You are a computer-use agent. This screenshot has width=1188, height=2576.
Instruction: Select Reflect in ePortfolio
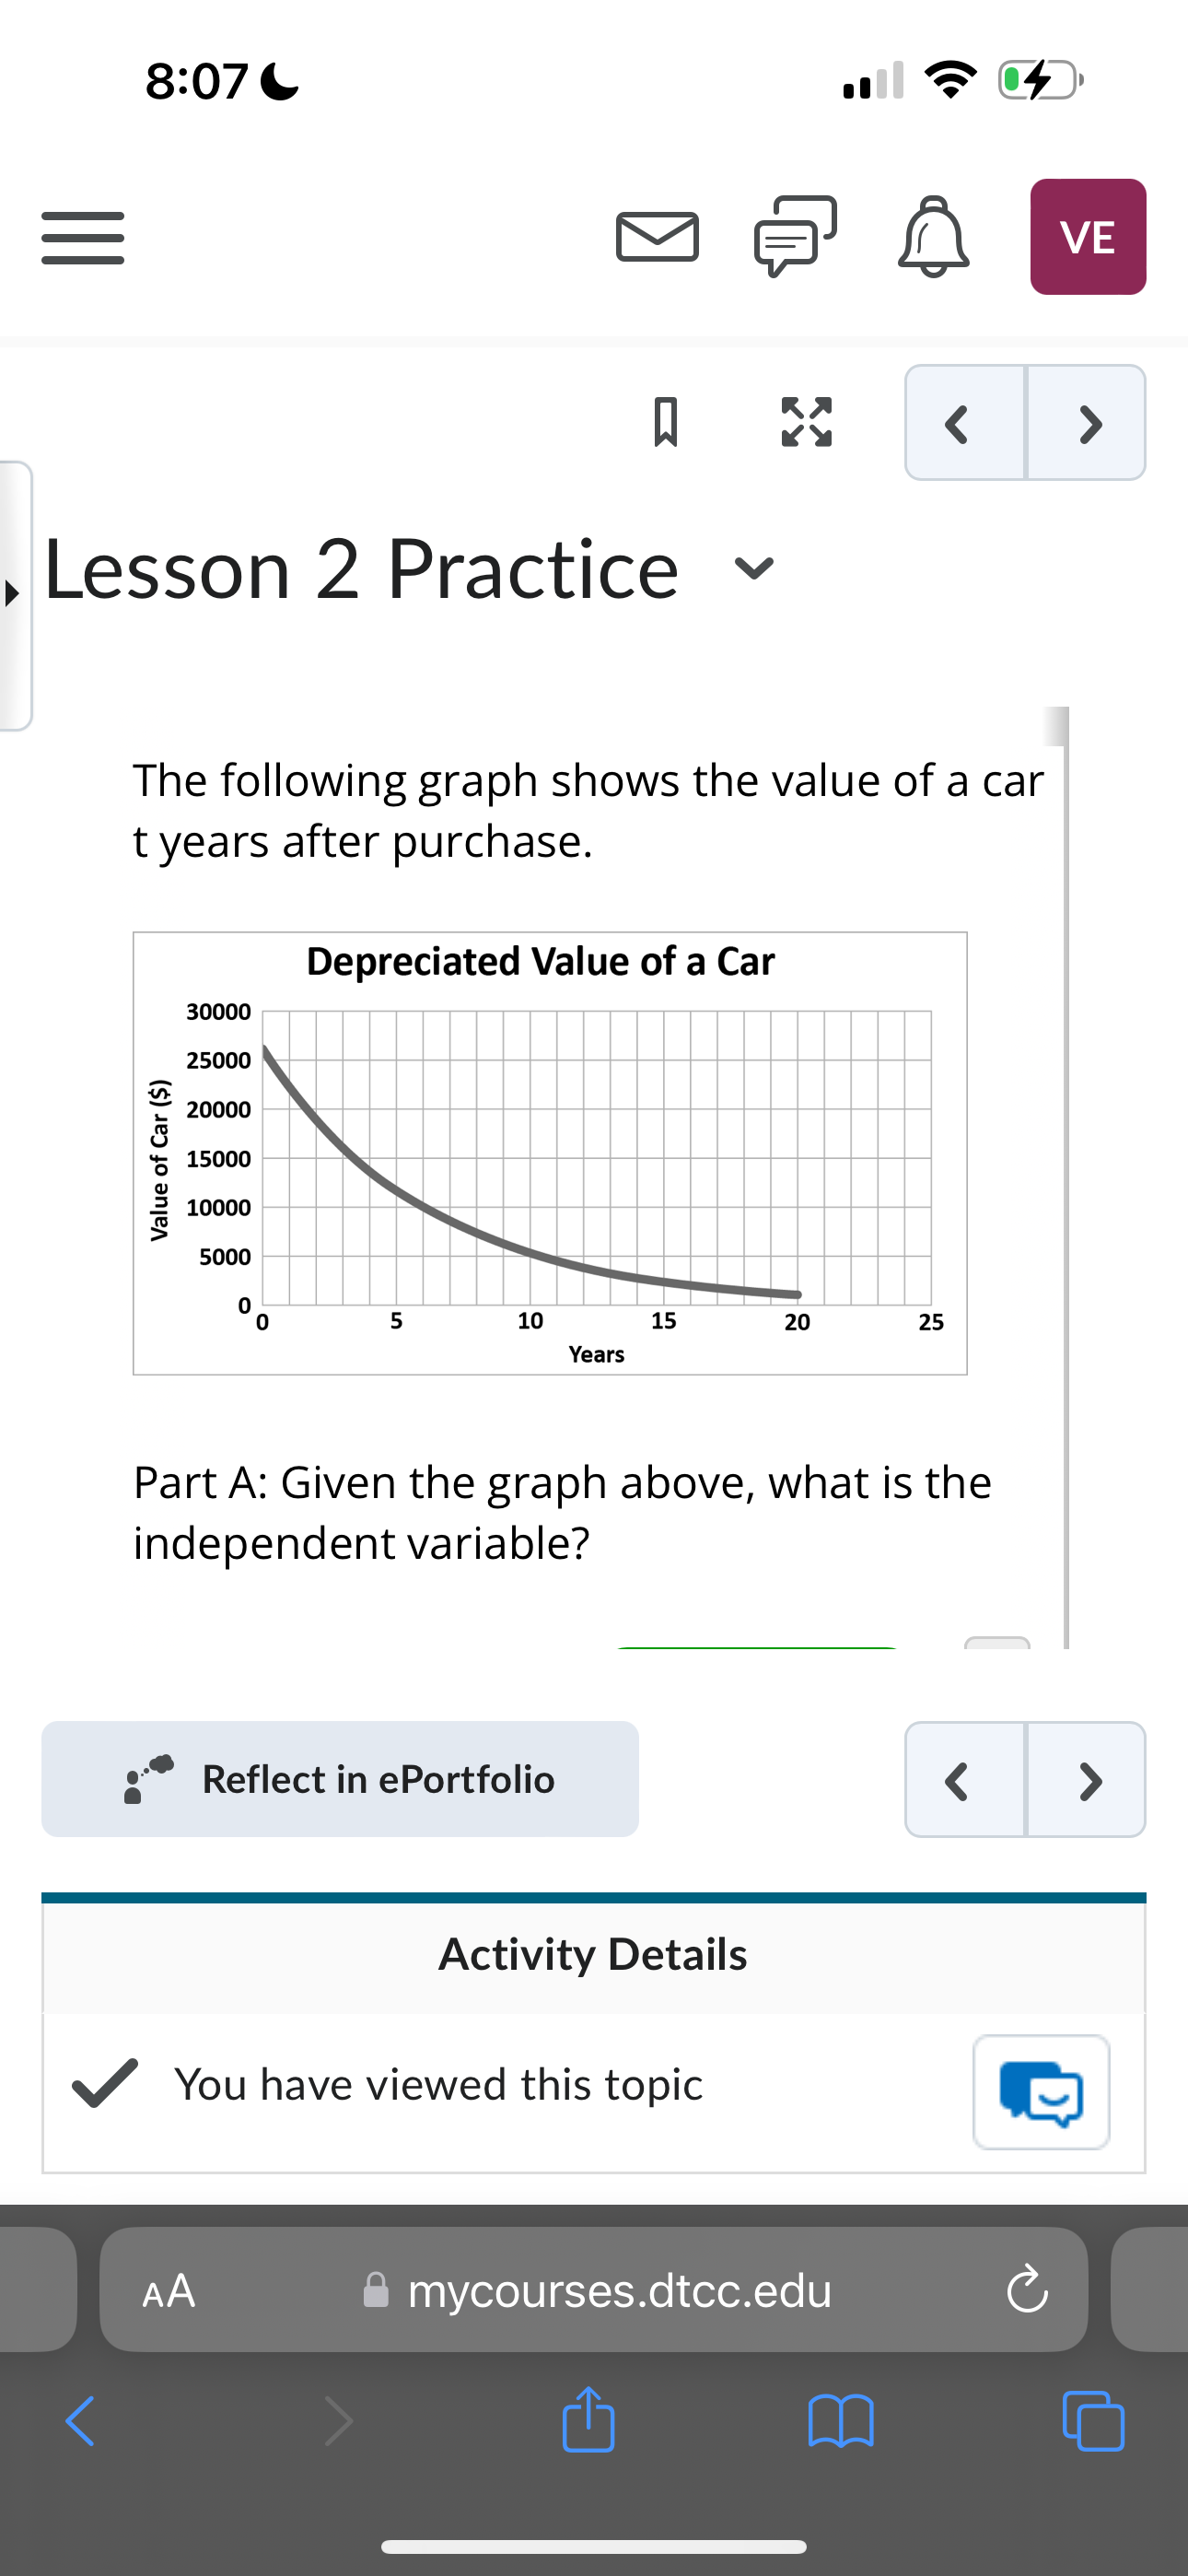coord(340,1779)
